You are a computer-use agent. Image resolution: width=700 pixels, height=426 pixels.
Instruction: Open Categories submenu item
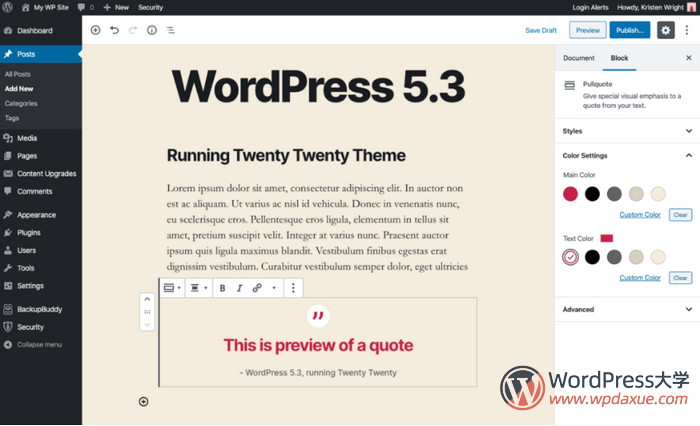[21, 104]
